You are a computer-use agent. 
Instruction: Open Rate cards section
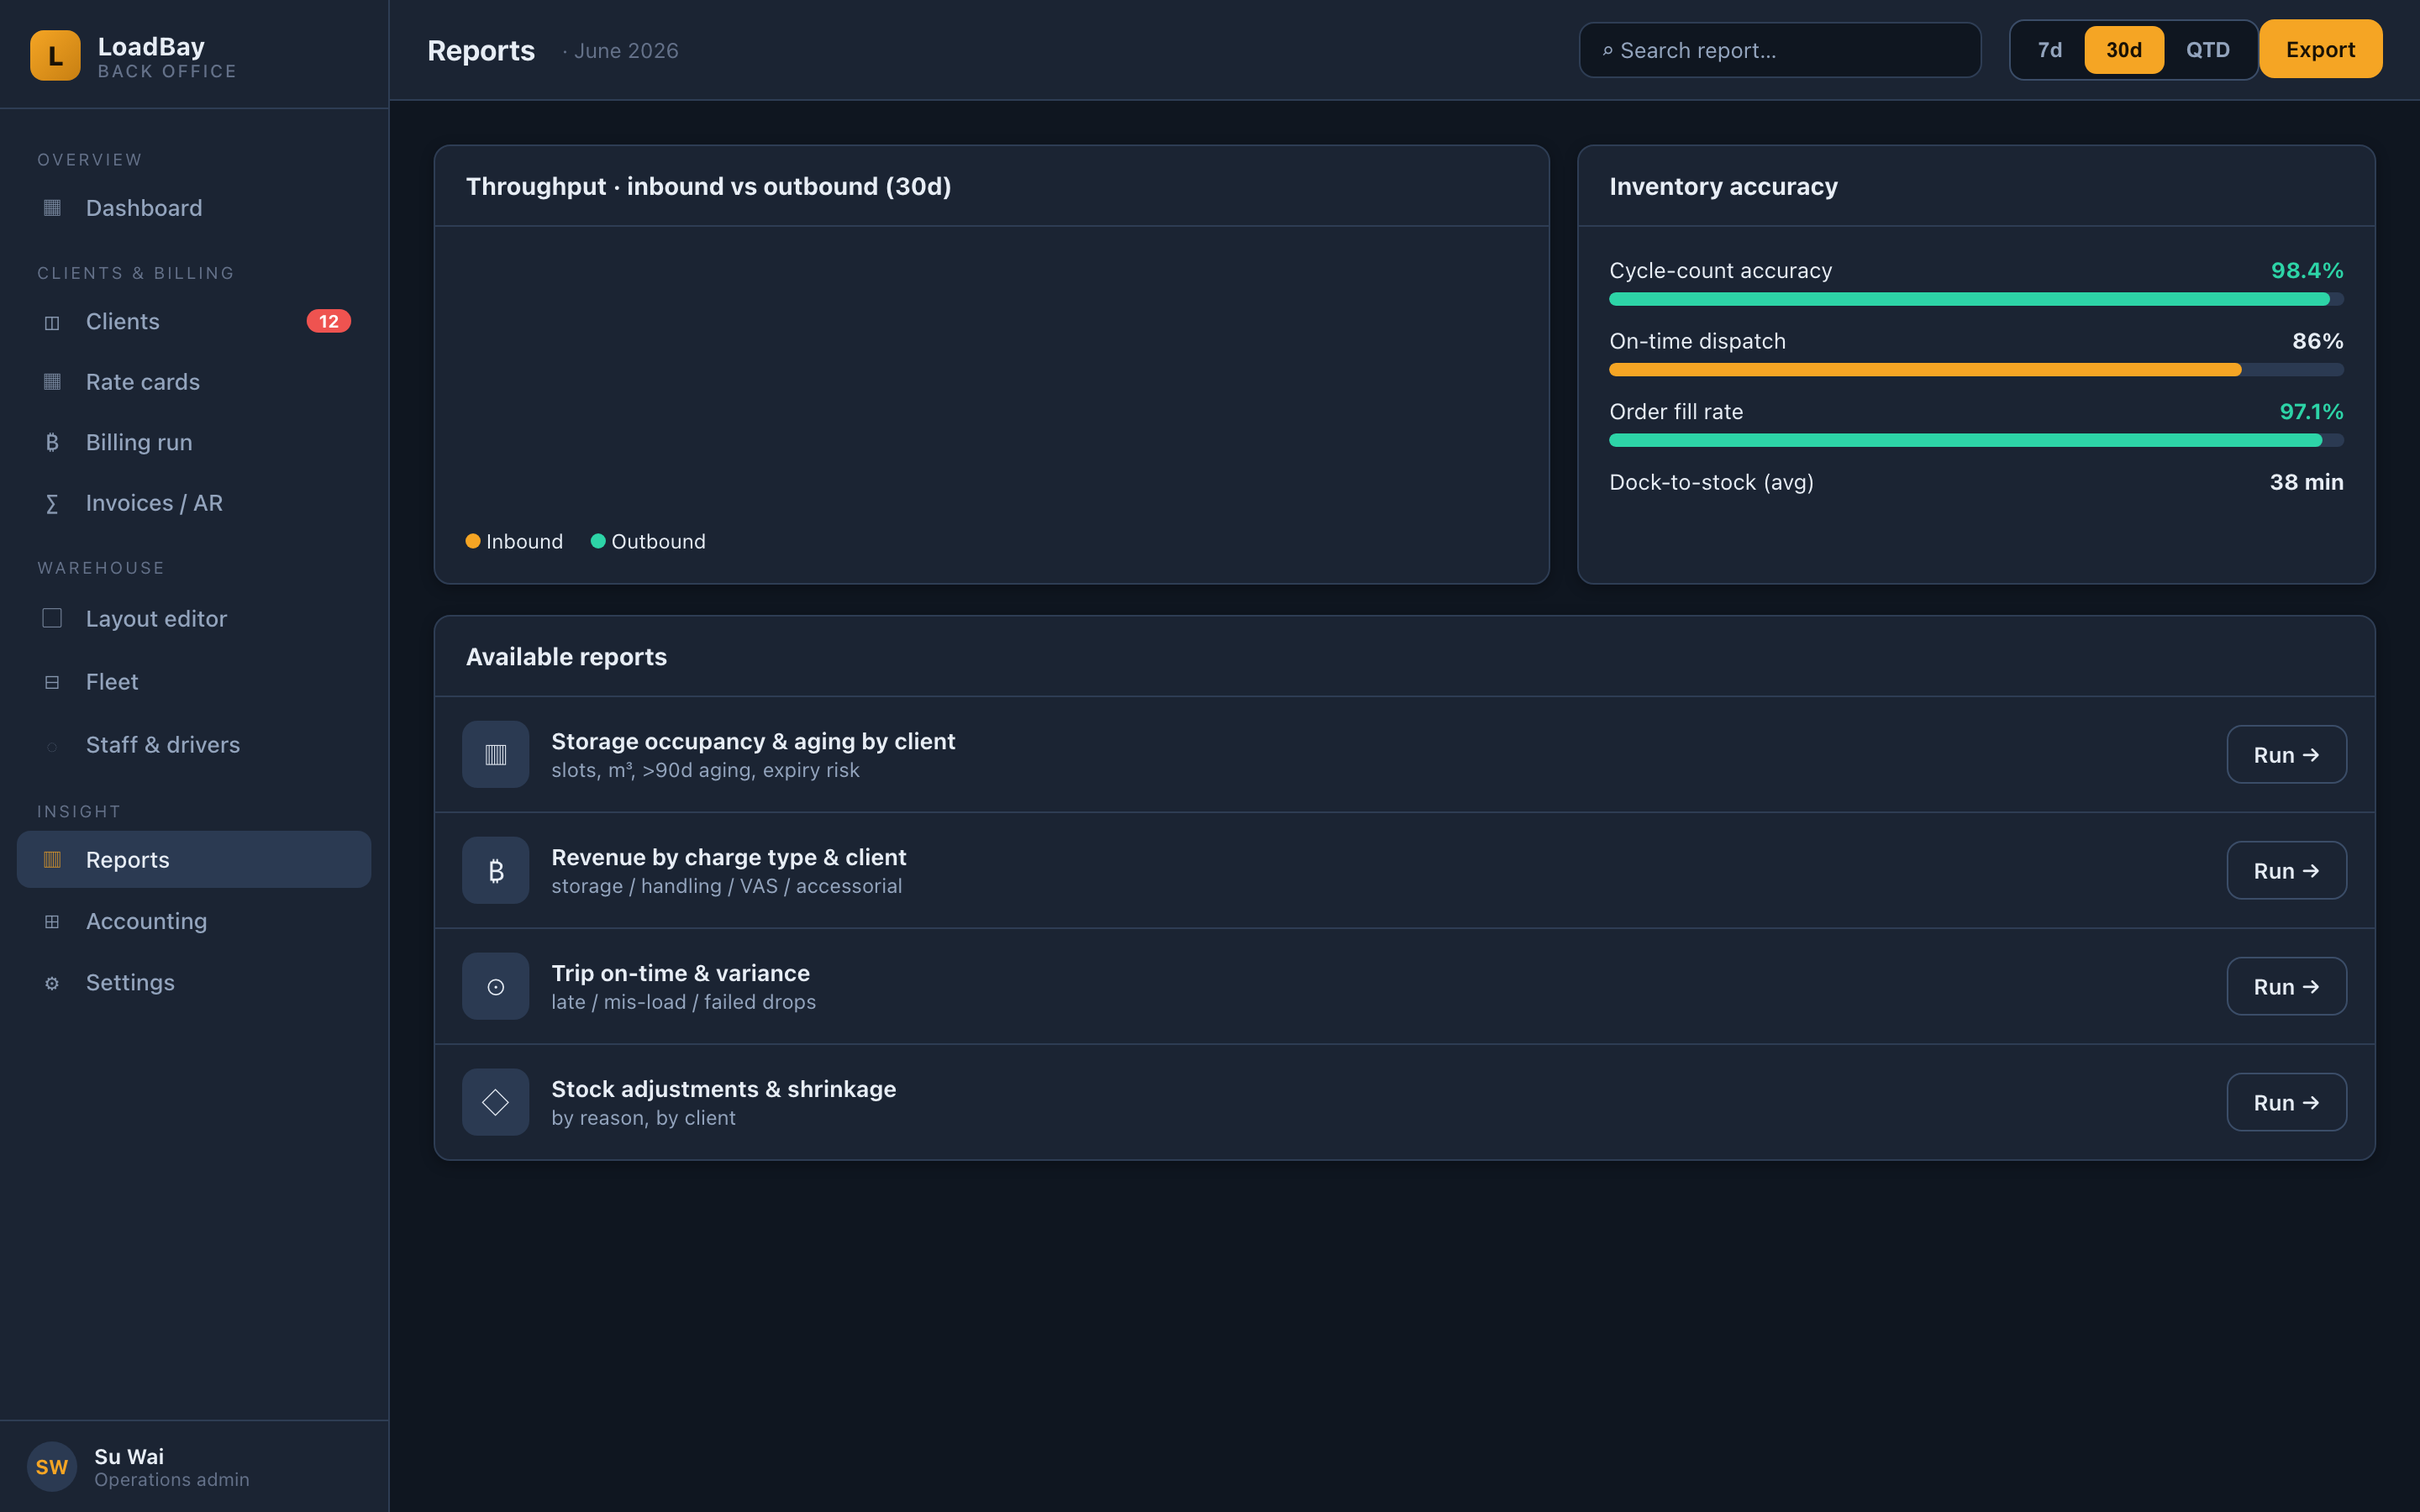coord(194,382)
